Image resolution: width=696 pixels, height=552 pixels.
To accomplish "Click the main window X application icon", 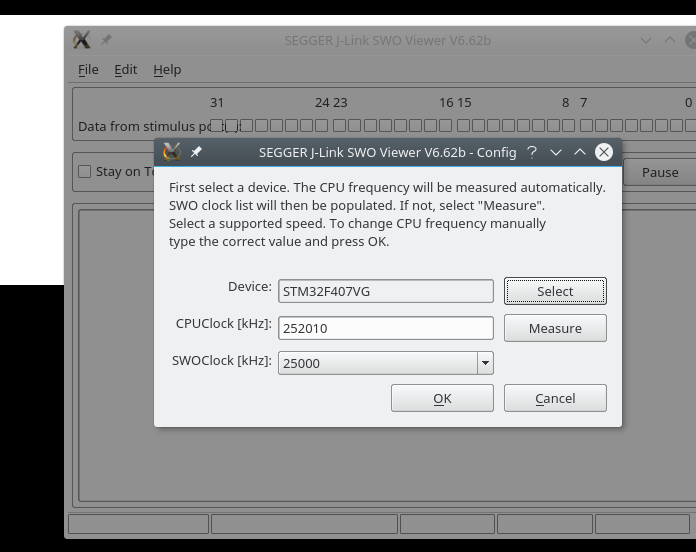I will tap(82, 40).
